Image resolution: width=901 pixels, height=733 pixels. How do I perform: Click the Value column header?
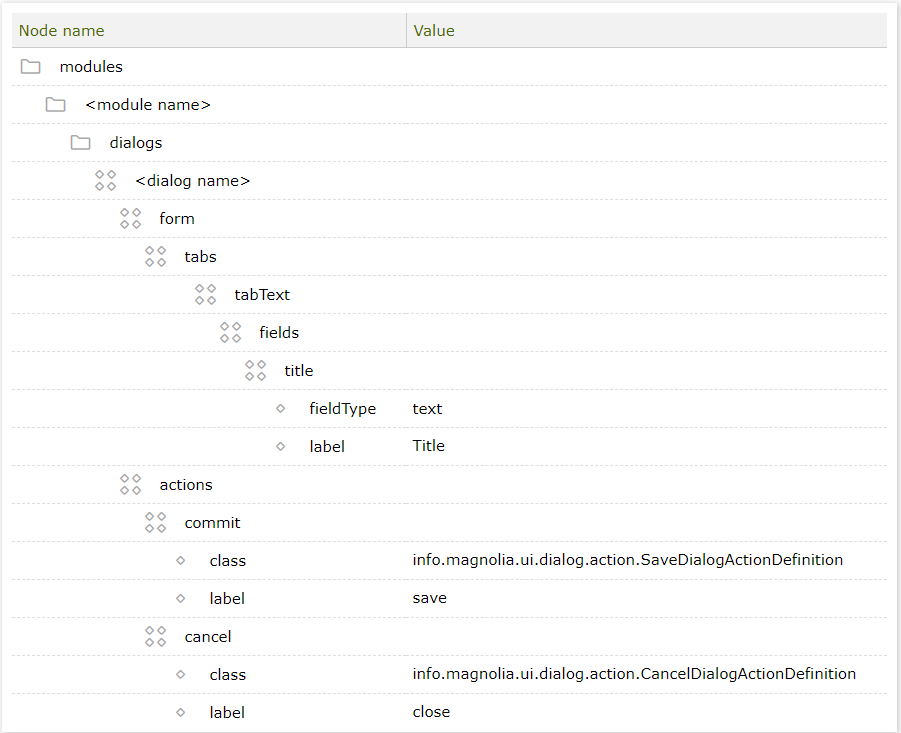434,30
